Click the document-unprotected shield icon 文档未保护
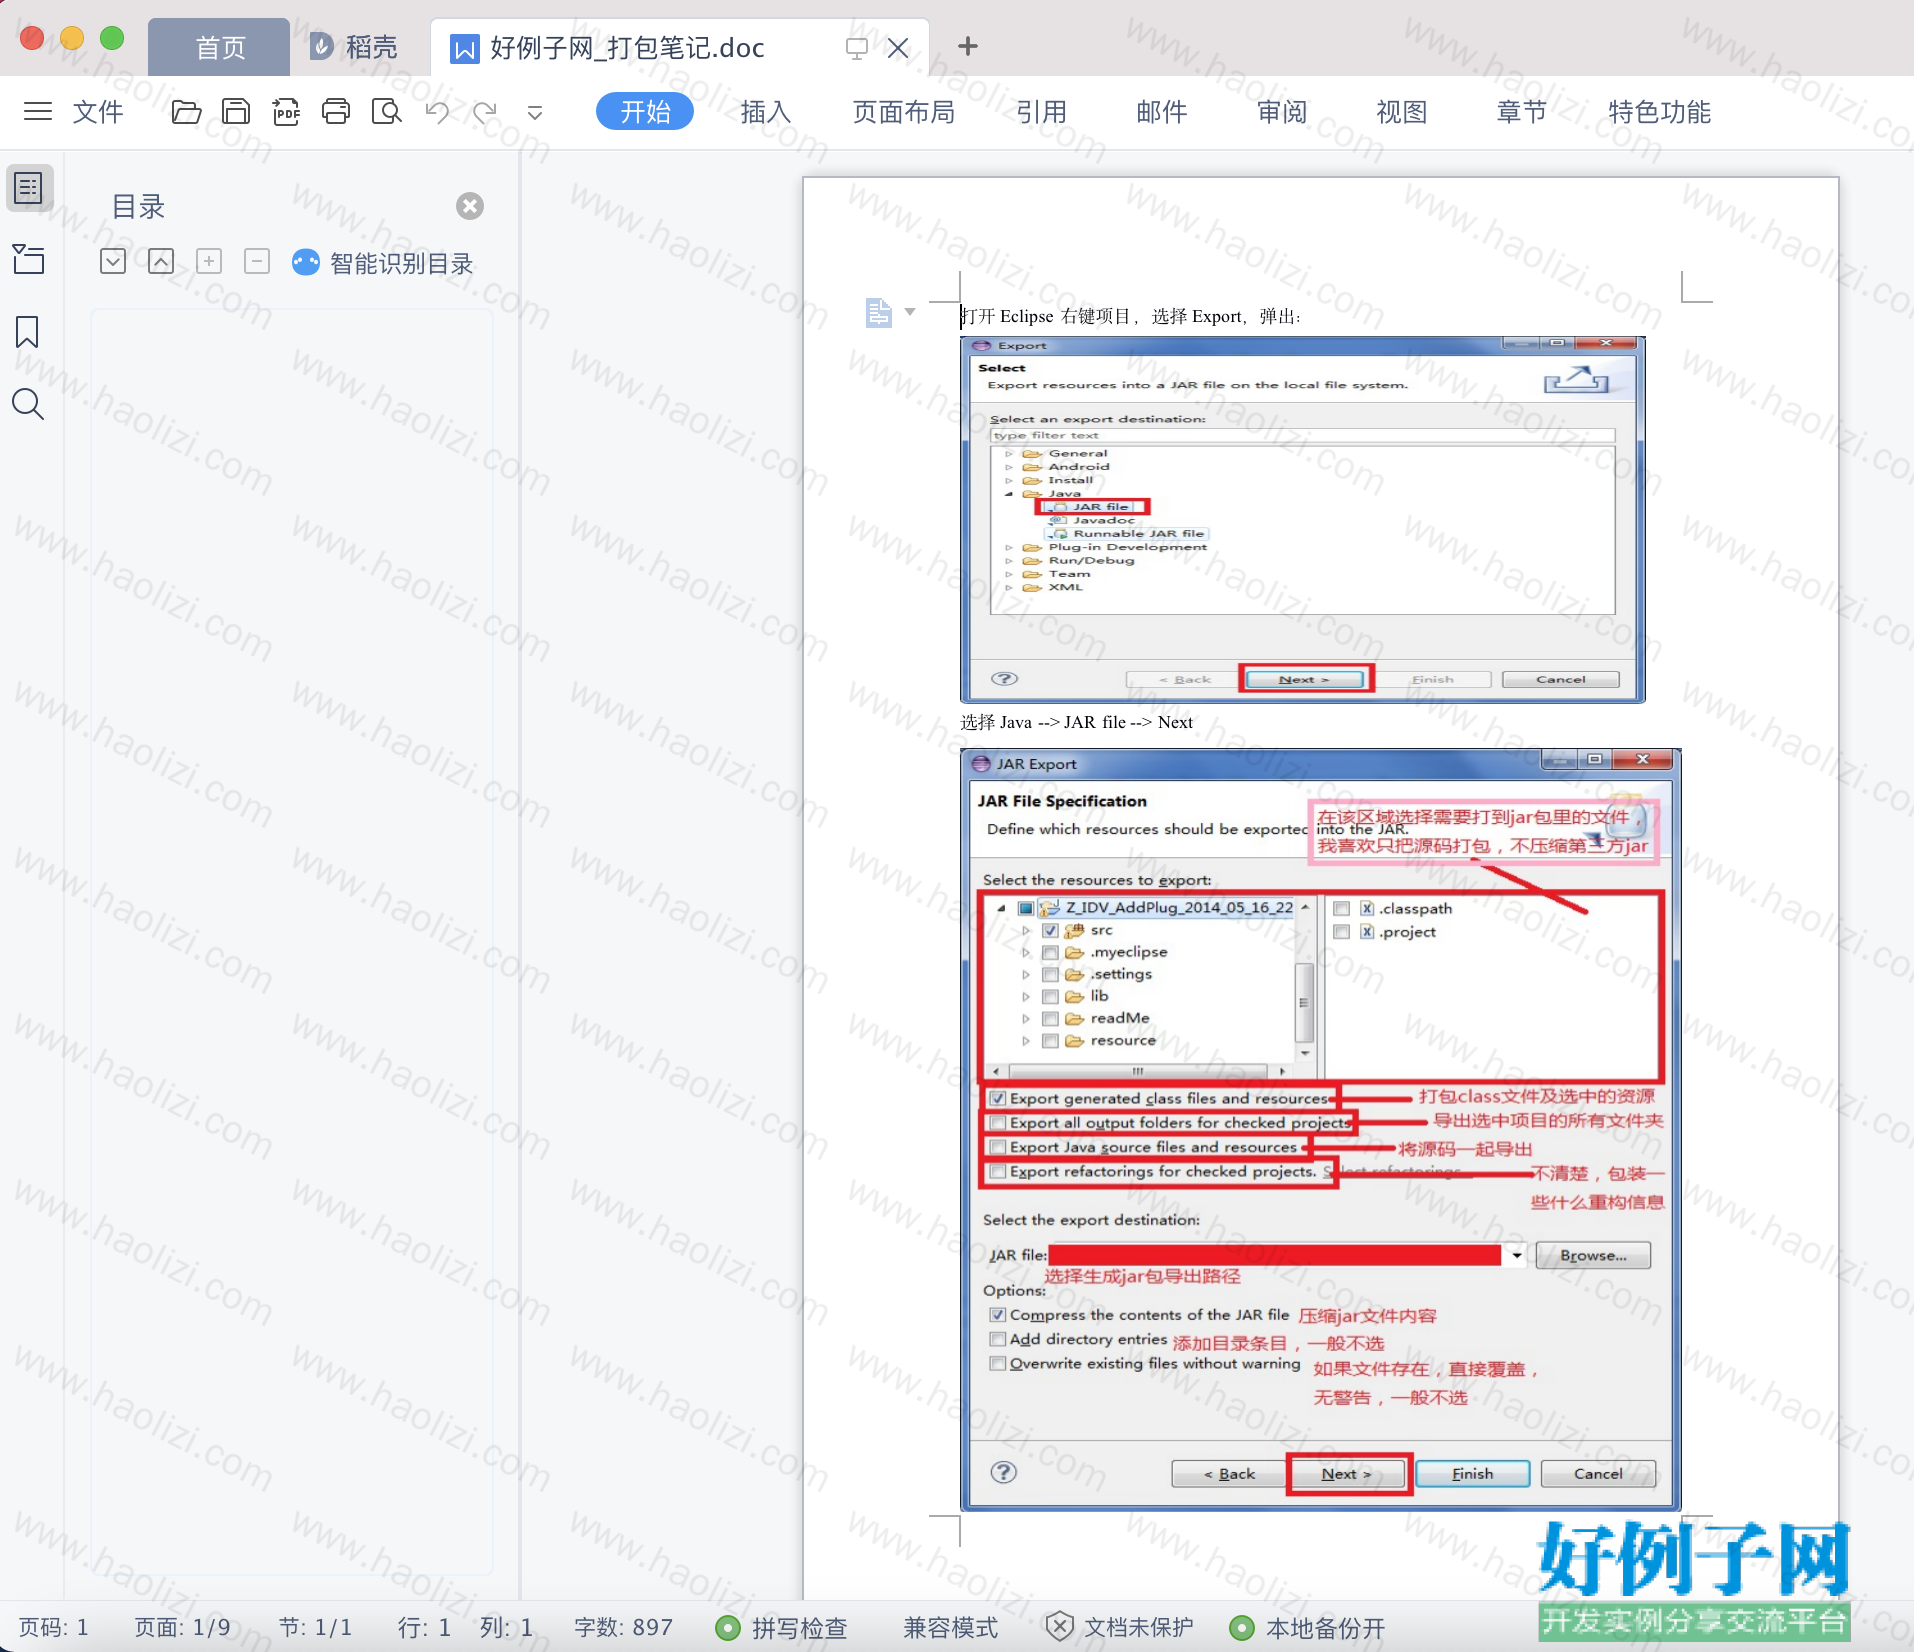The height and width of the screenshot is (1652, 1914). tap(1060, 1627)
